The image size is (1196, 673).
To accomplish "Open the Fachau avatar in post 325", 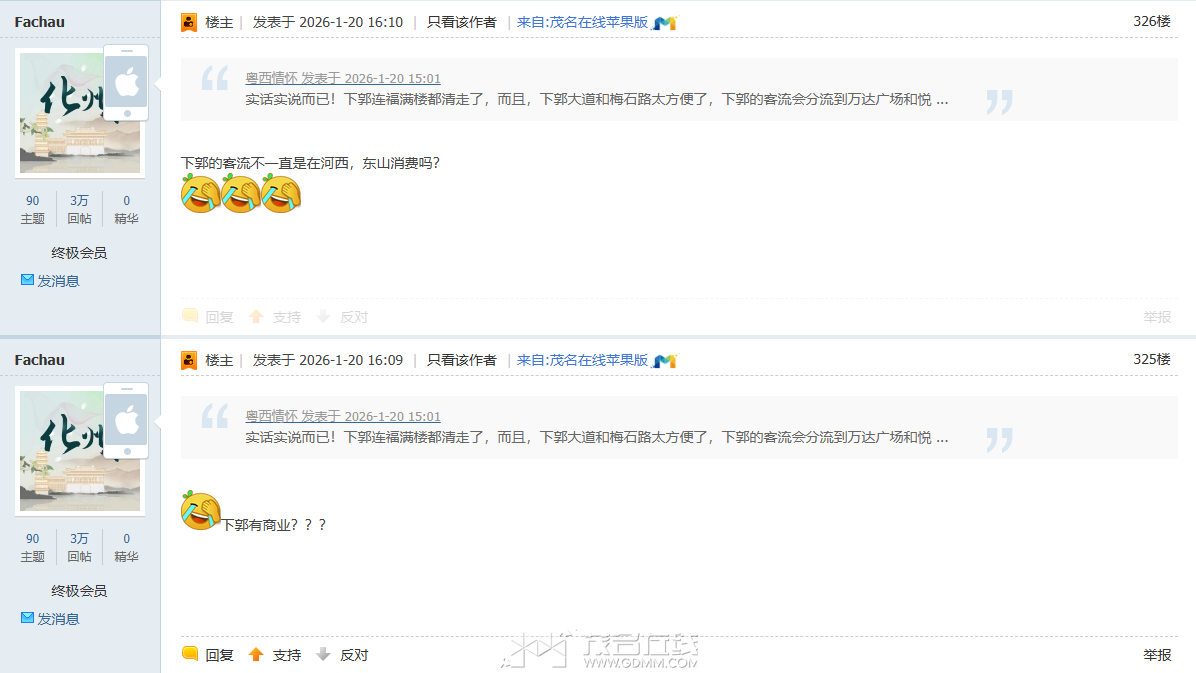I will (80, 451).
